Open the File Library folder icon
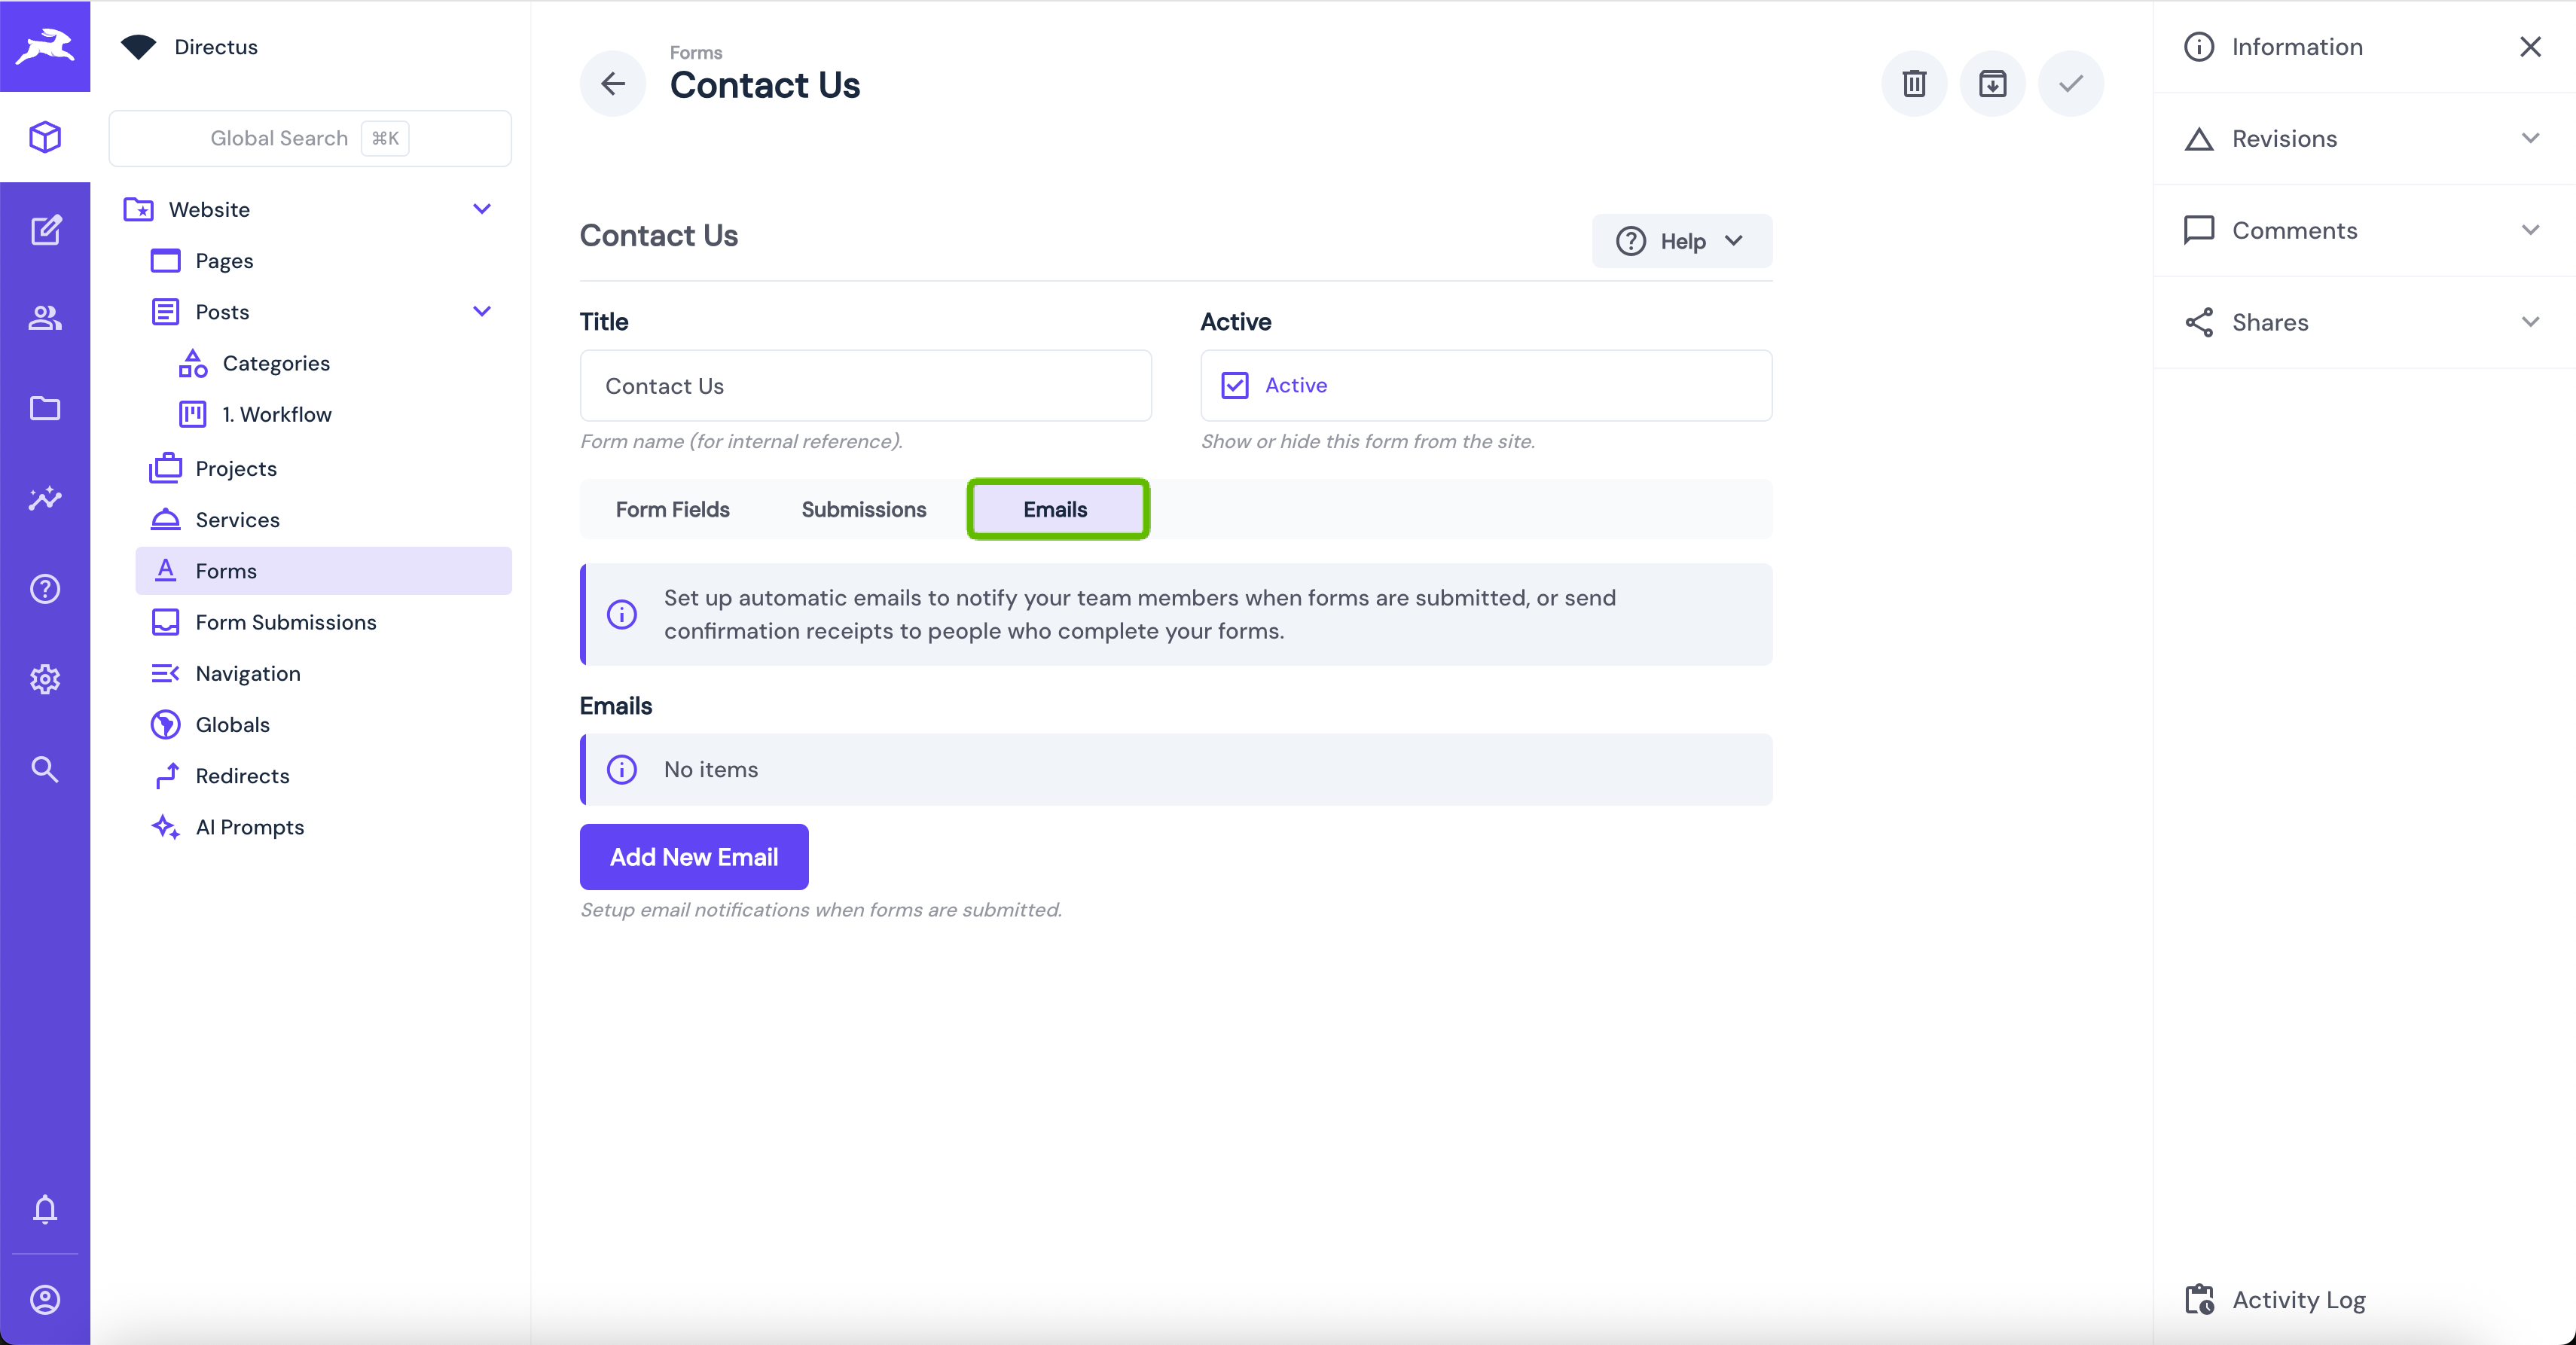The width and height of the screenshot is (2576, 1345). (45, 408)
